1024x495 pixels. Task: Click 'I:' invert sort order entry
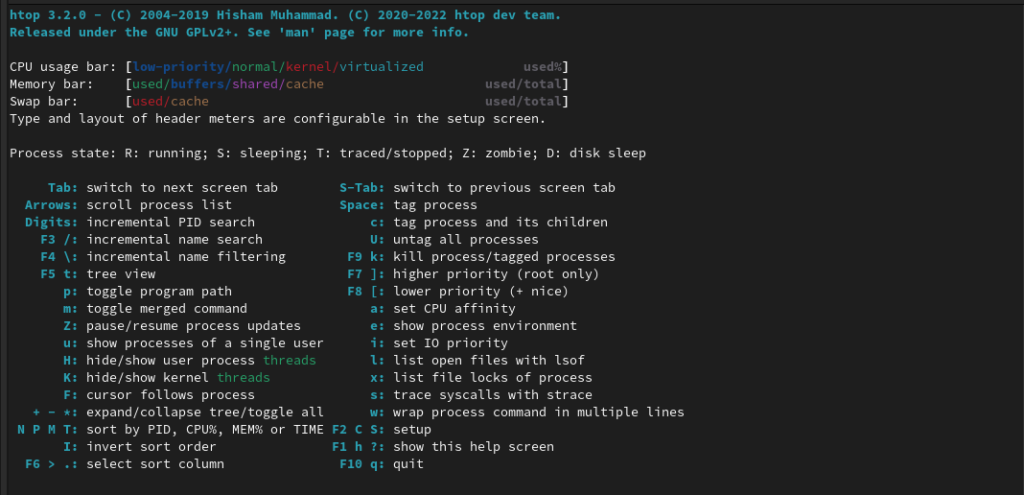point(140,447)
